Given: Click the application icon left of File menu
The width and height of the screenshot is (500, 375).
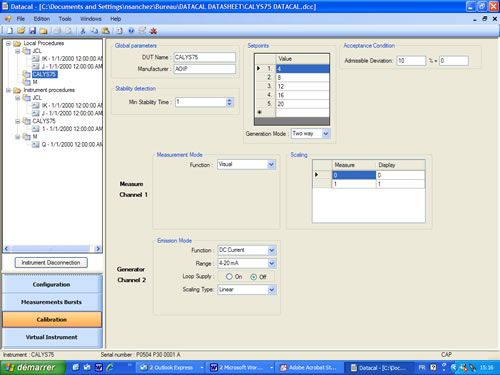Looking at the screenshot, I should point(8,19).
